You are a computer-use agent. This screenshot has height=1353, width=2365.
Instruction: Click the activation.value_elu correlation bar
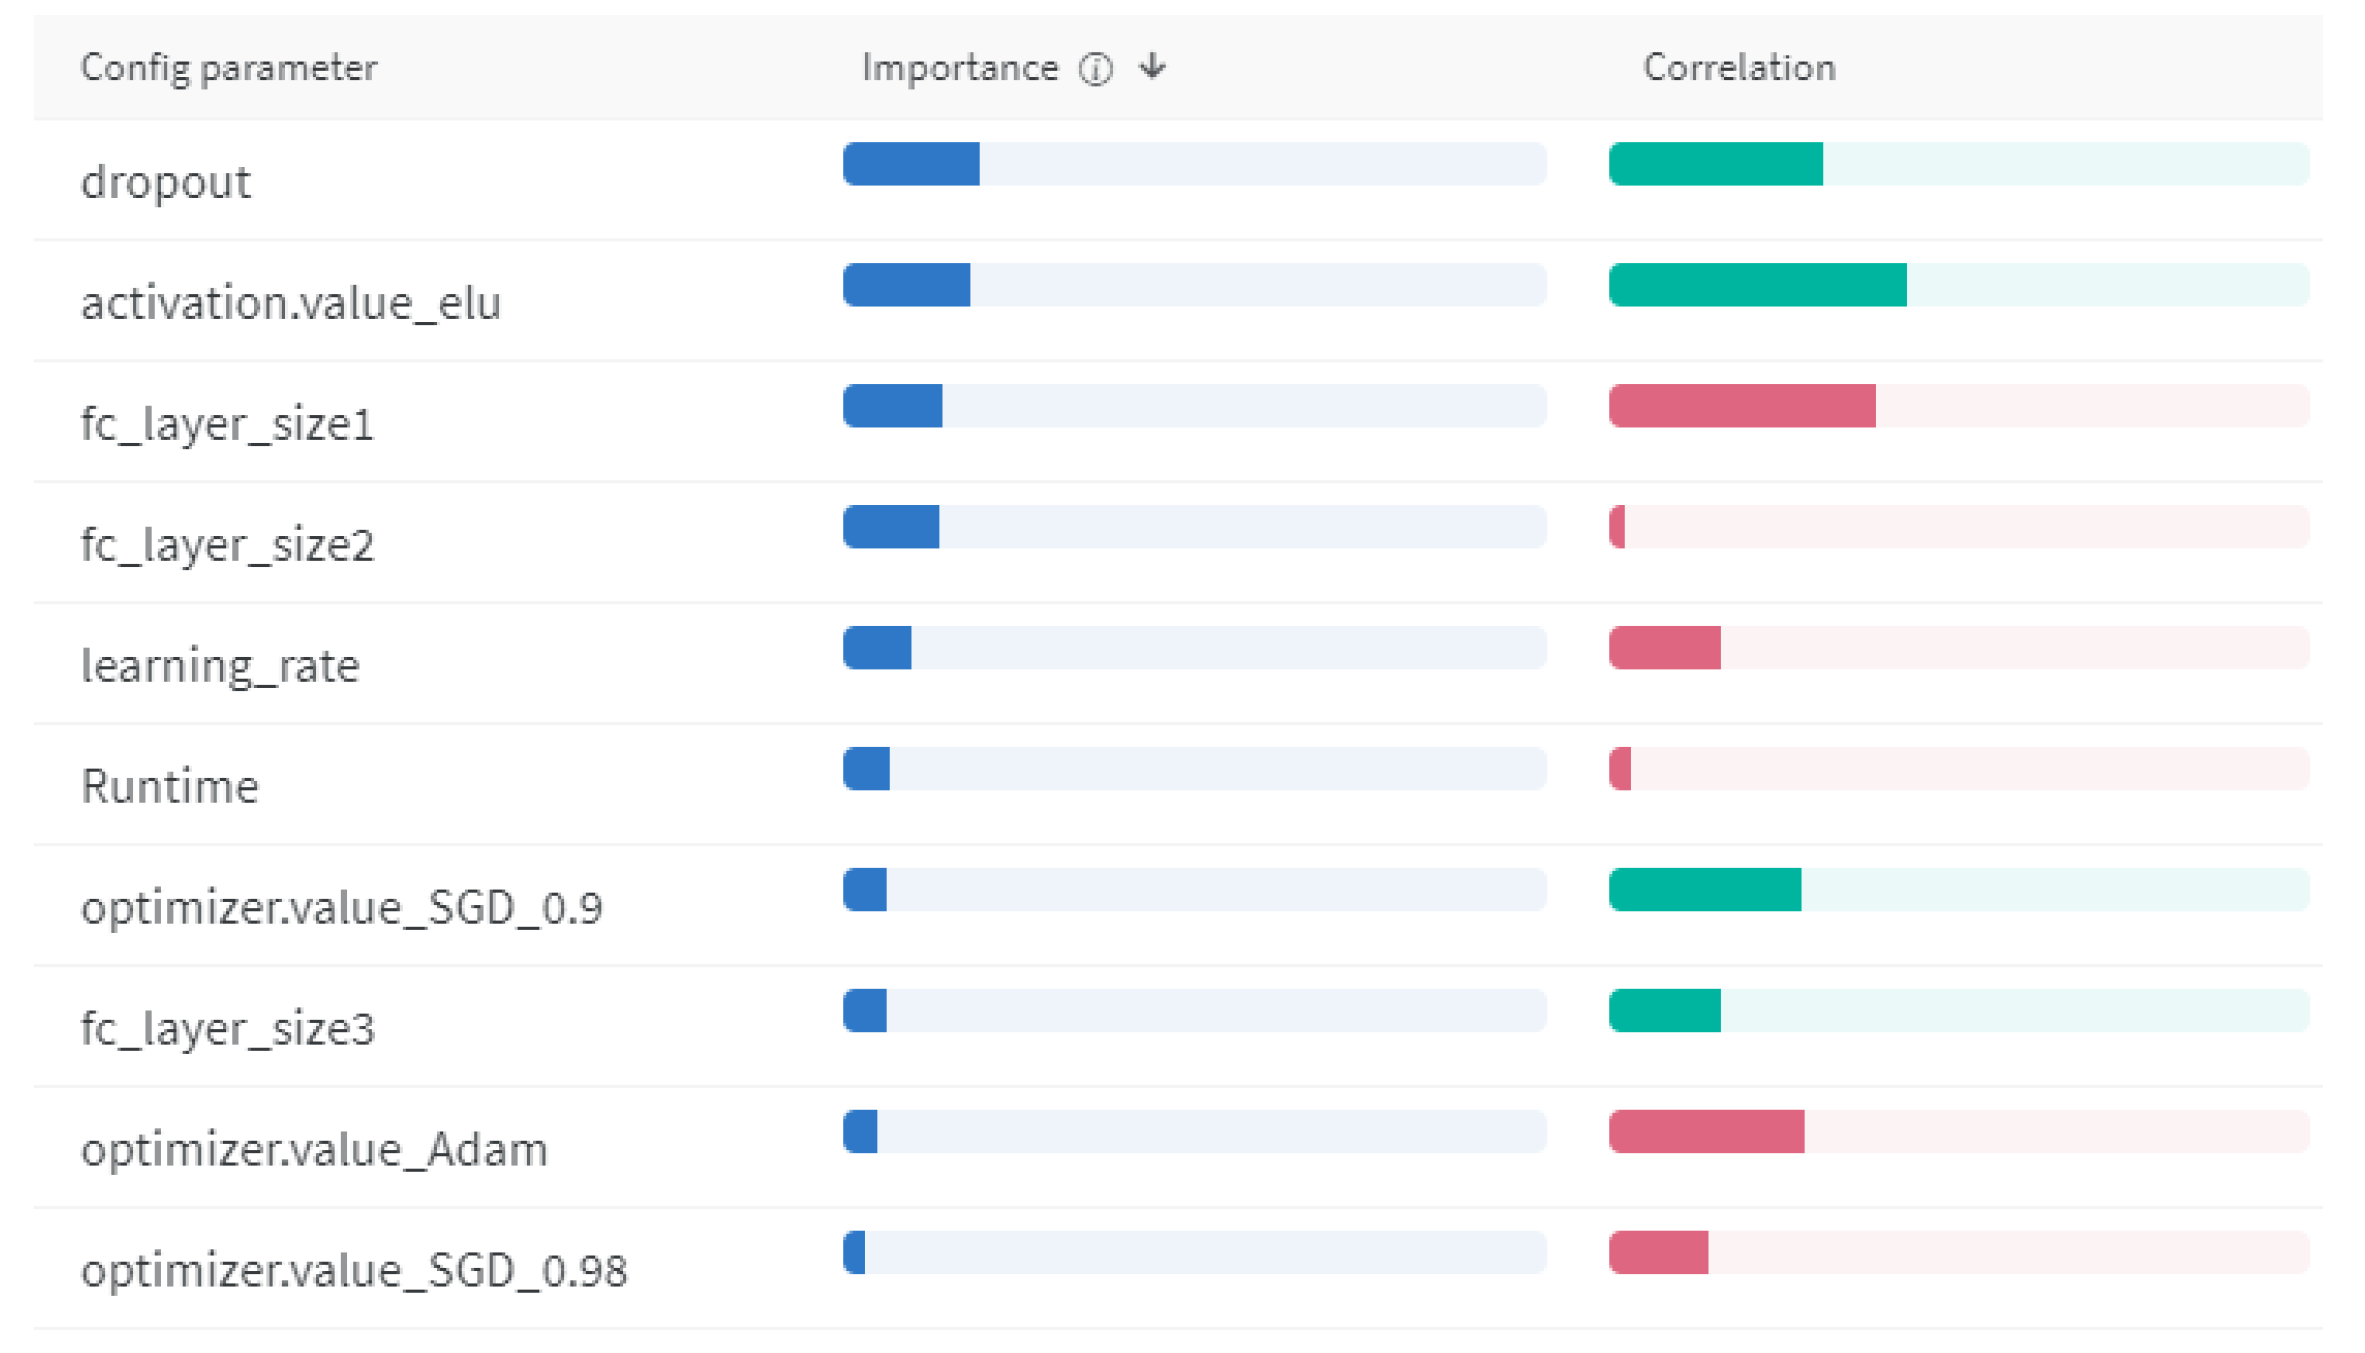[1757, 285]
